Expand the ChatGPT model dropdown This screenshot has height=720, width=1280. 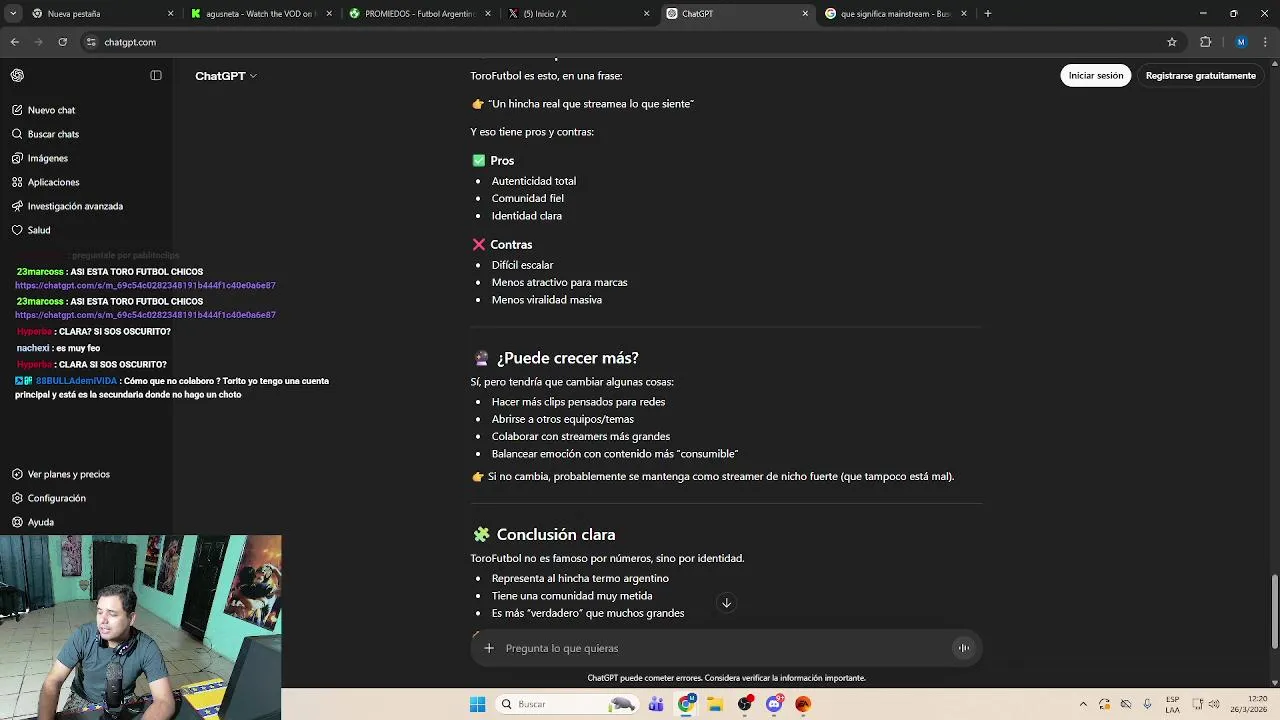point(226,76)
